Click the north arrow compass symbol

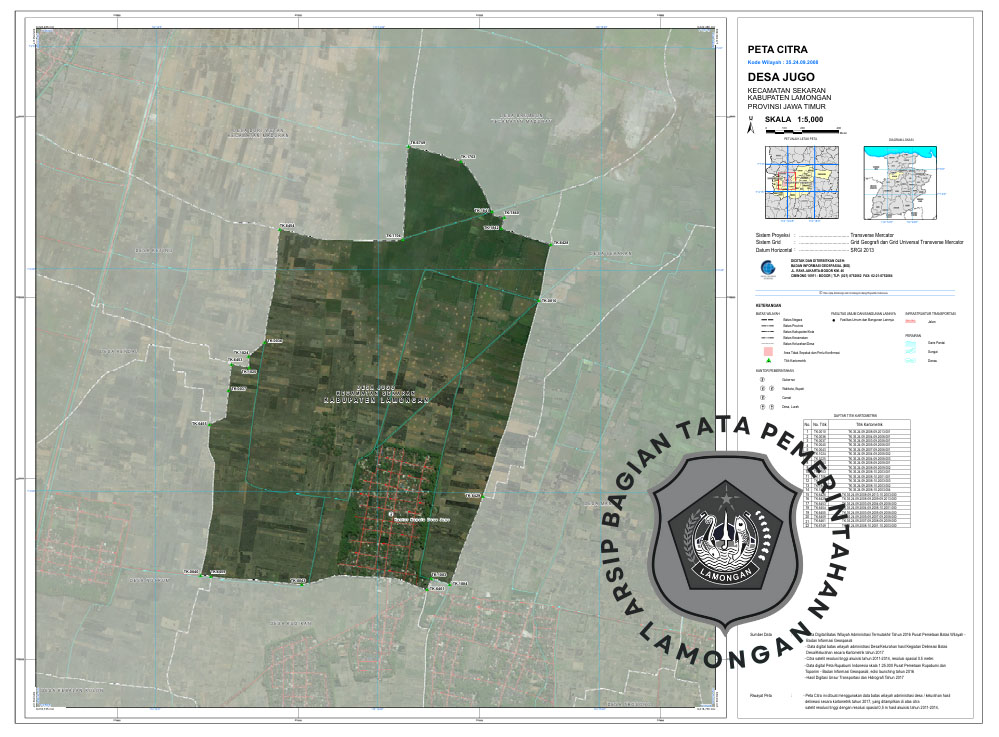point(751,126)
